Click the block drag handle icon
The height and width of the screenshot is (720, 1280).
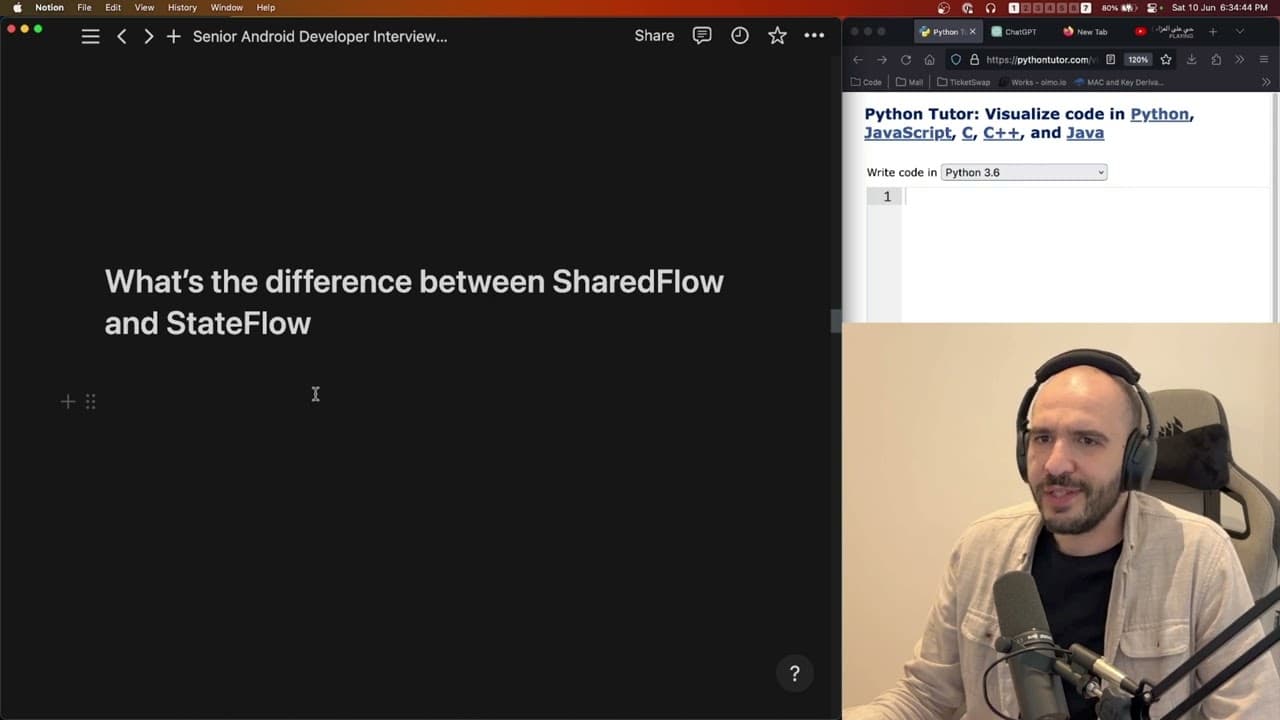click(90, 401)
